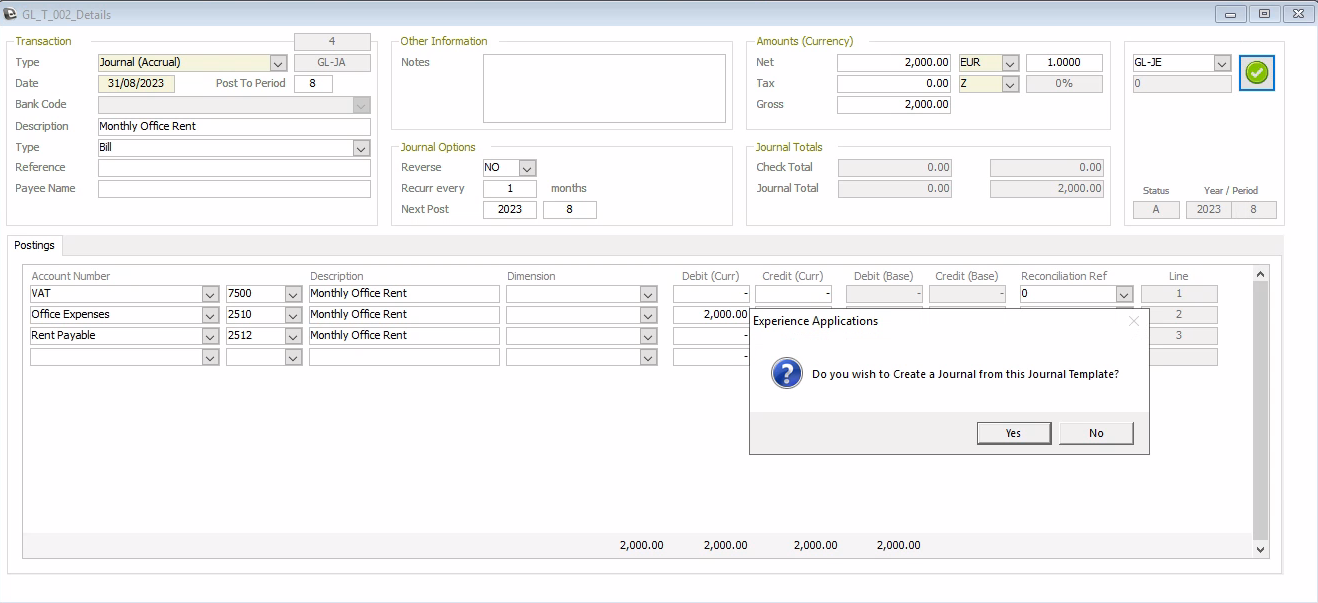
Task: Open the Reconciliation Ref dropdown on line one
Action: (1124, 293)
